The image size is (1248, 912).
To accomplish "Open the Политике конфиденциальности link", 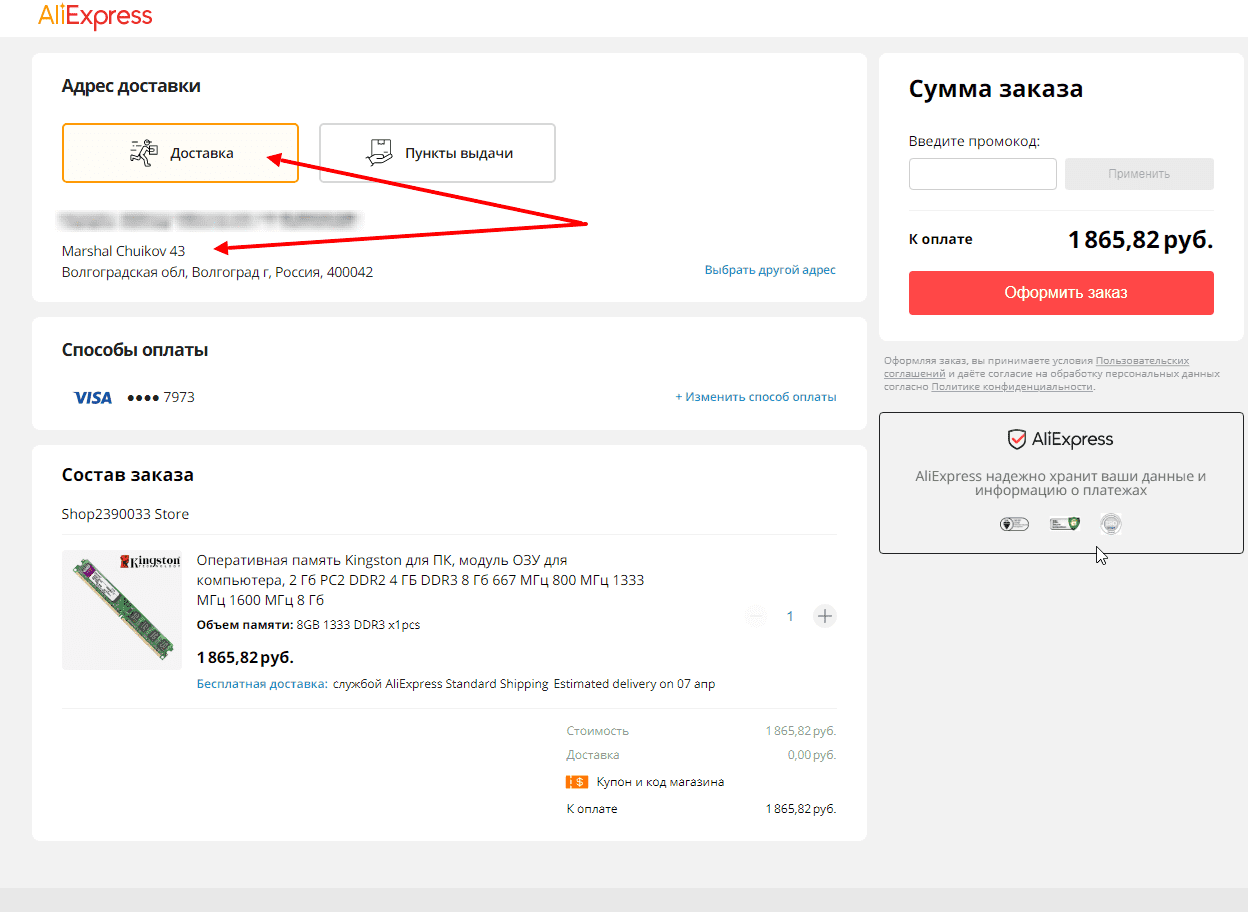I will pyautogui.click(x=1011, y=387).
